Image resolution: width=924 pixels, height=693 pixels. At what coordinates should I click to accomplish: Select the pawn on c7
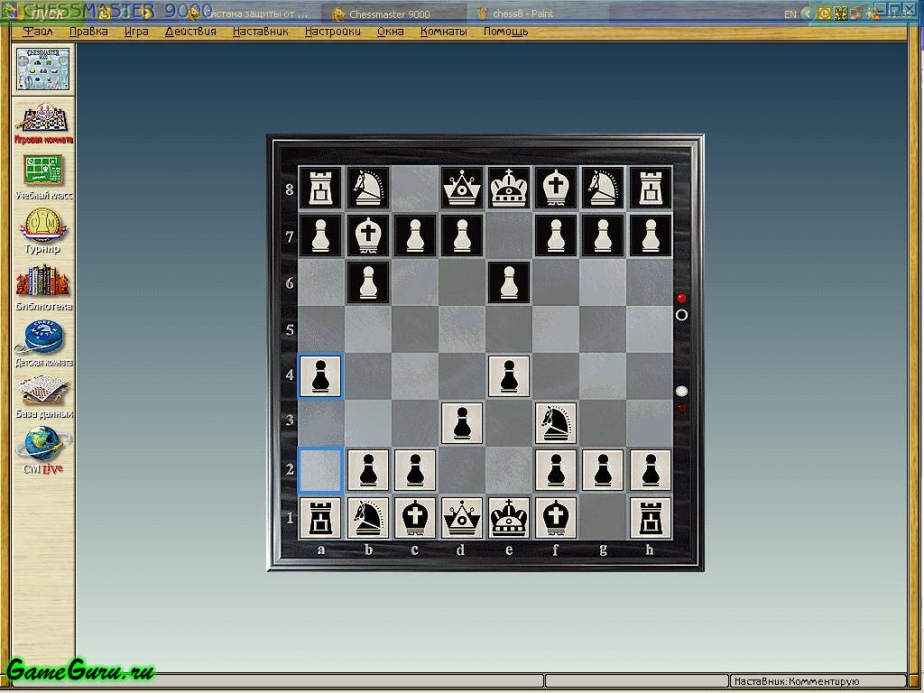coord(415,235)
